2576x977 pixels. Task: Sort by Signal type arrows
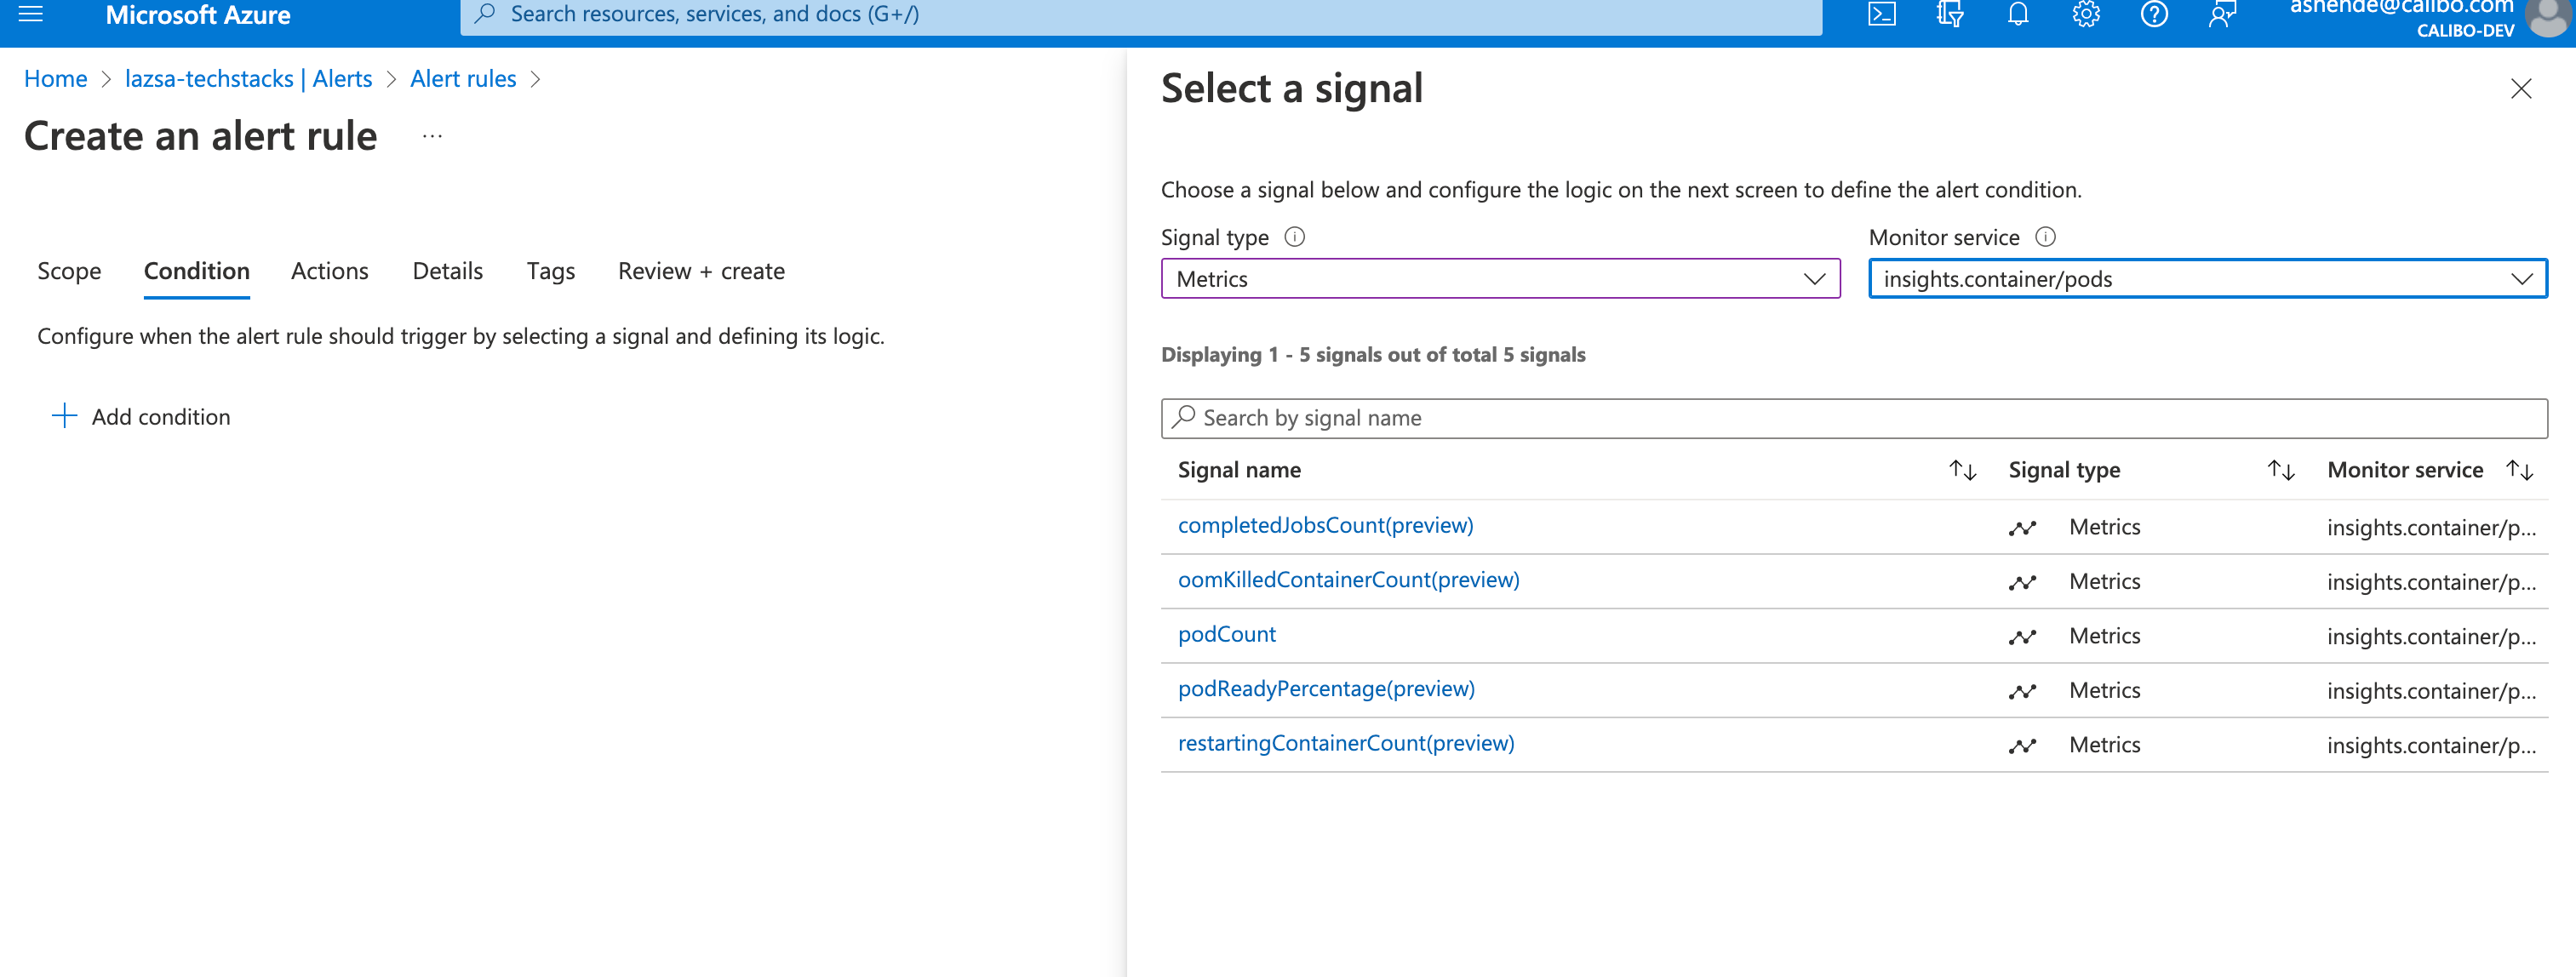click(2280, 470)
